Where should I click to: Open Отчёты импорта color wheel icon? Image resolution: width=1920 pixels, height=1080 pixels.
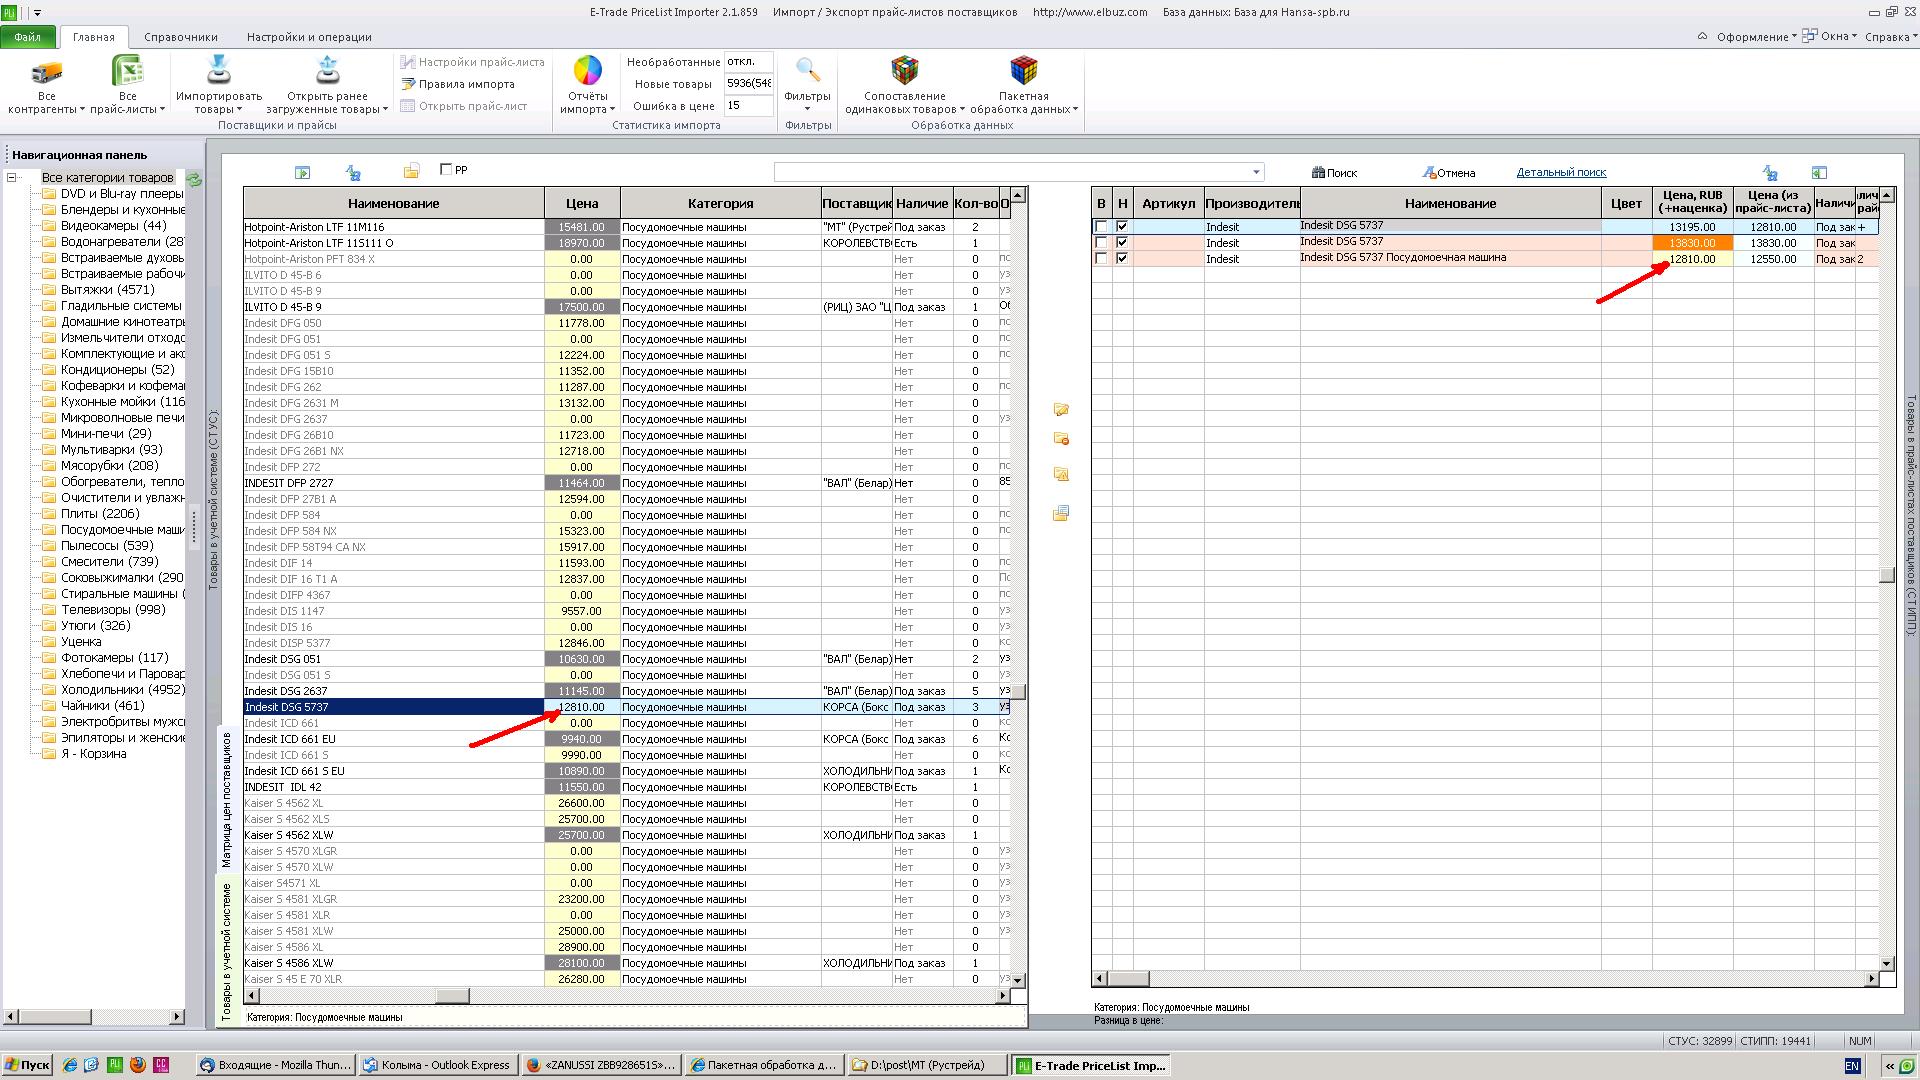587,71
